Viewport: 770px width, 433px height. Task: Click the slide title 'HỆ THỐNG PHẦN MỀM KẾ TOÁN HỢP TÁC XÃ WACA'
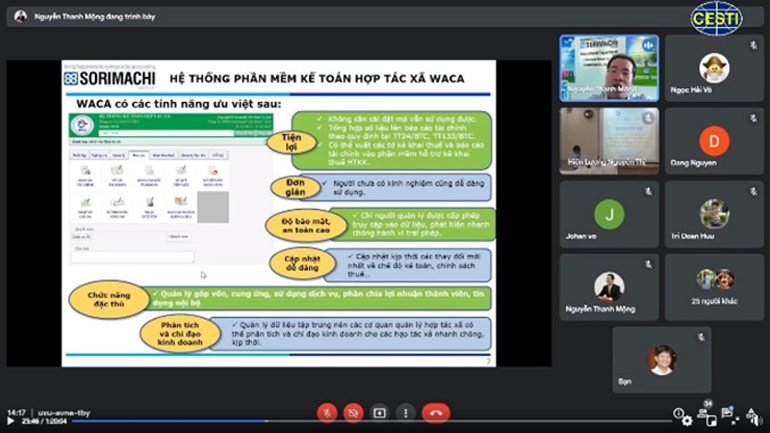tap(317, 79)
